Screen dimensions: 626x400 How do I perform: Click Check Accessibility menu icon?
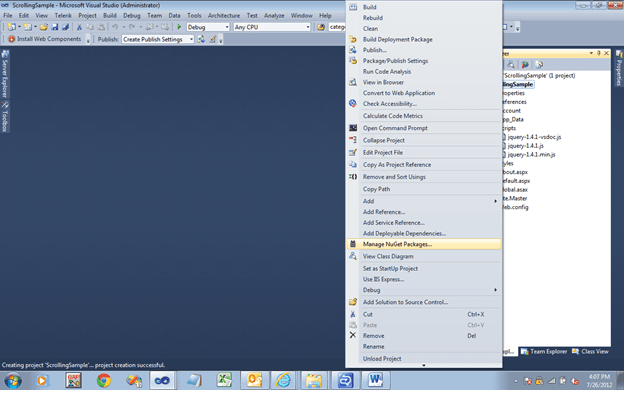tap(353, 103)
